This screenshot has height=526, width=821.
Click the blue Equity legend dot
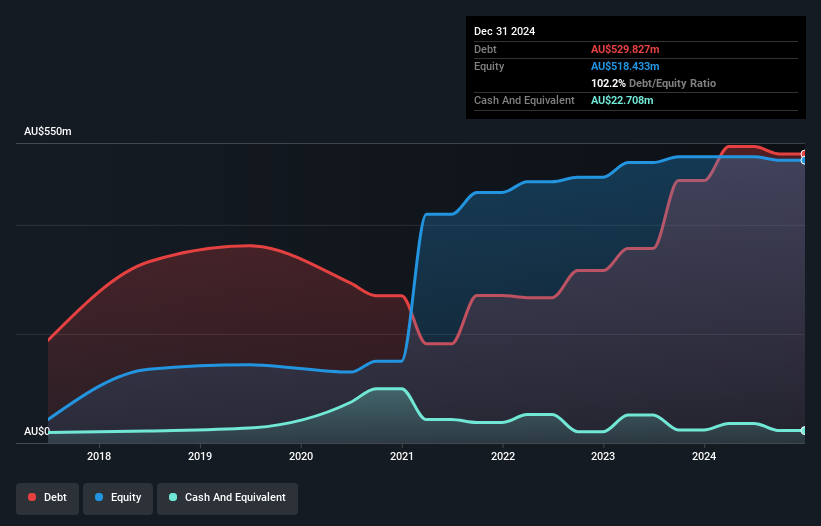point(99,497)
